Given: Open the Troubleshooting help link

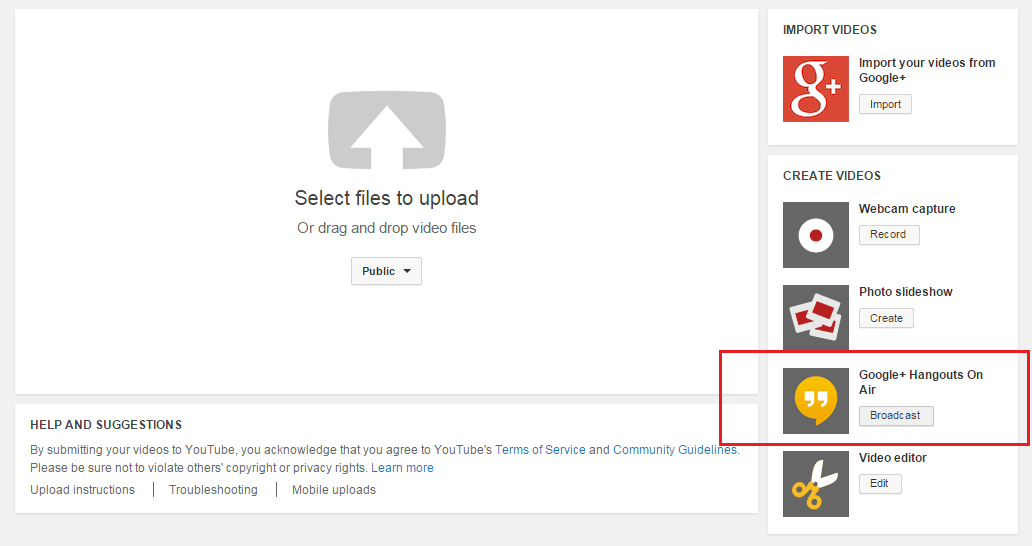Looking at the screenshot, I should pyautogui.click(x=213, y=490).
